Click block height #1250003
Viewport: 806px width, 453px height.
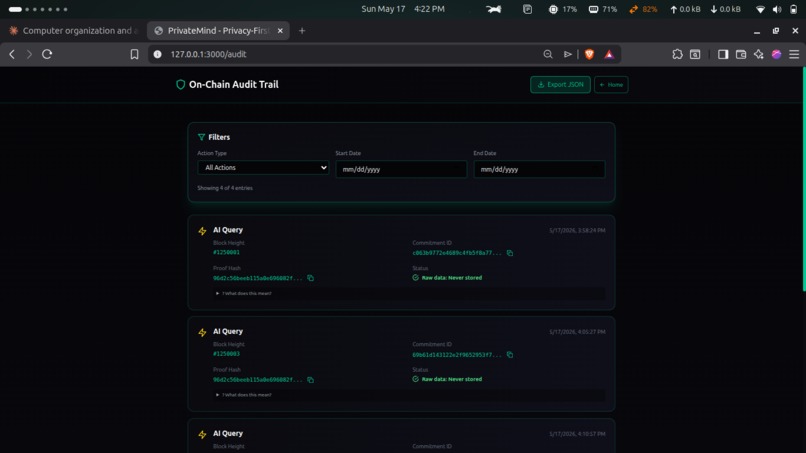click(226, 354)
